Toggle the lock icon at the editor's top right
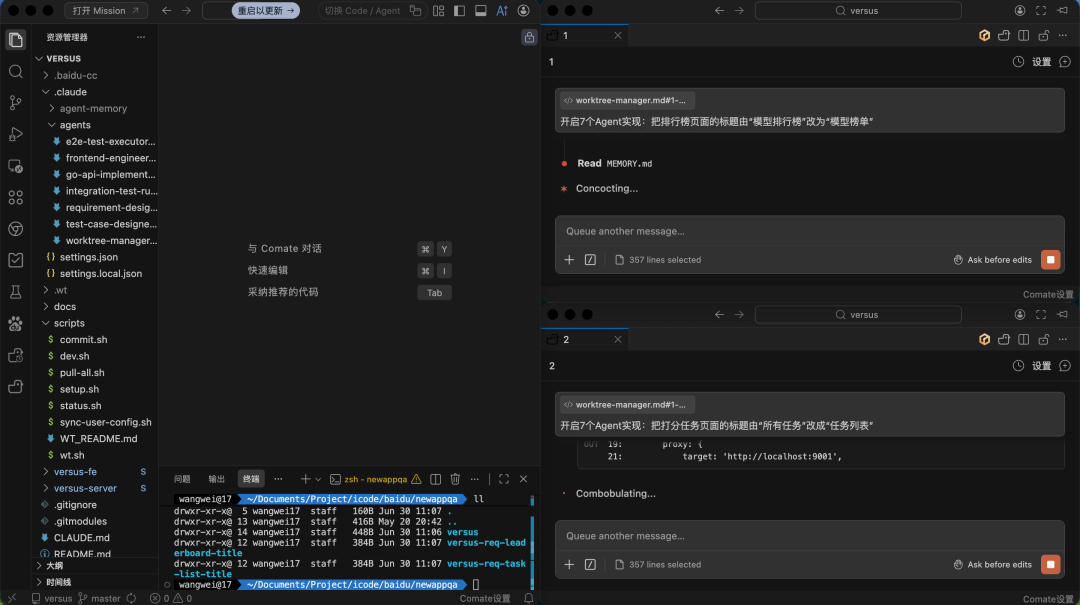This screenshot has width=1080, height=605. (x=529, y=37)
